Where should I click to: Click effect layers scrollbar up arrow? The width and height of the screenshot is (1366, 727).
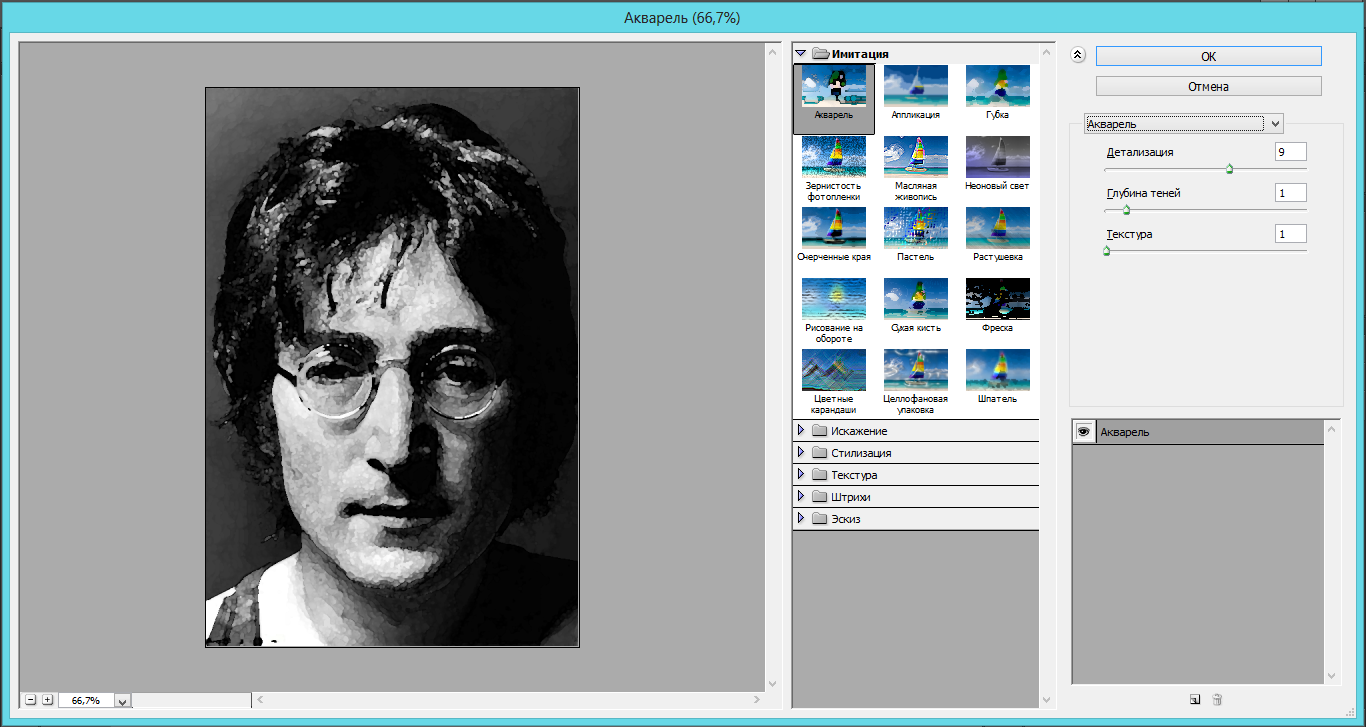pos(1331,427)
